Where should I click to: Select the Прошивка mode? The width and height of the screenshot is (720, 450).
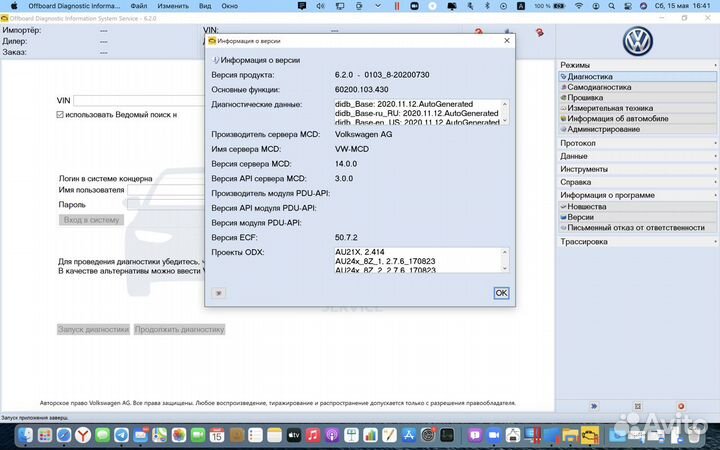pyautogui.click(x=638, y=98)
